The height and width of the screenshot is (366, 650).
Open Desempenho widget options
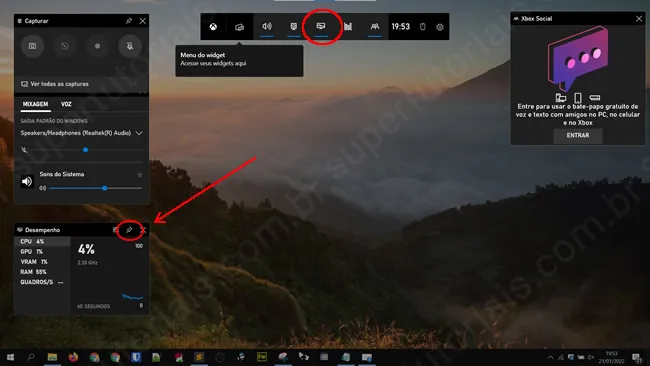point(115,230)
